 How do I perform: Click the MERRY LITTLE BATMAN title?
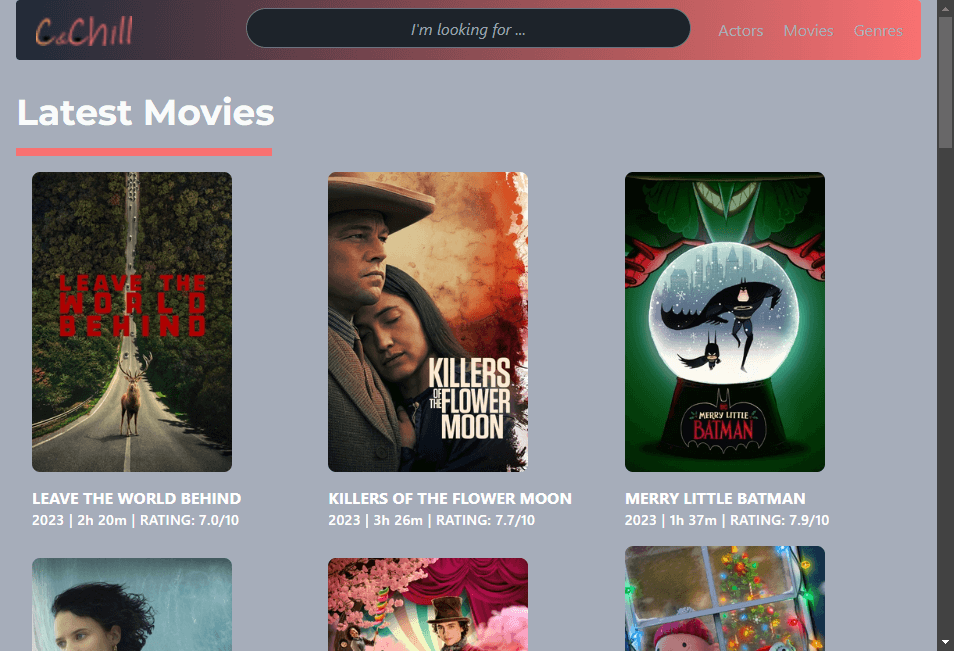coord(715,498)
